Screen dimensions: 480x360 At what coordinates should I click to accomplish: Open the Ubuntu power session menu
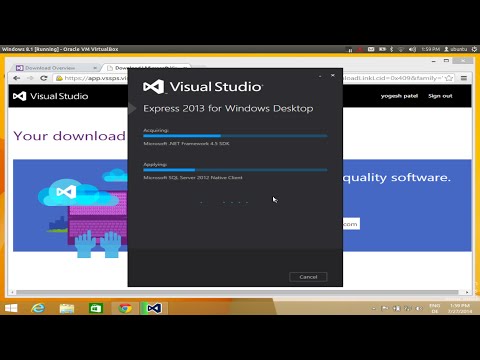point(474,49)
